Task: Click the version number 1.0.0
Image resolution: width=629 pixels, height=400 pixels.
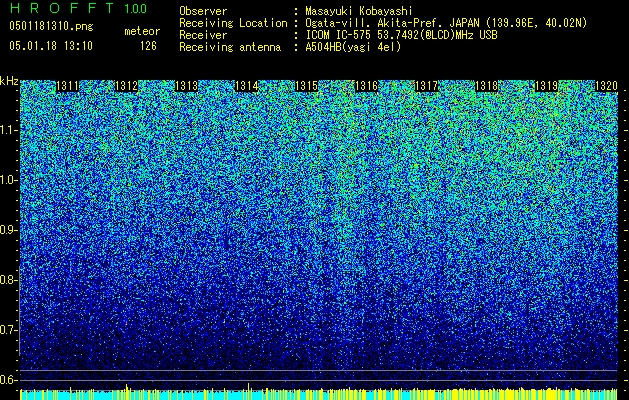Action: tap(135, 8)
